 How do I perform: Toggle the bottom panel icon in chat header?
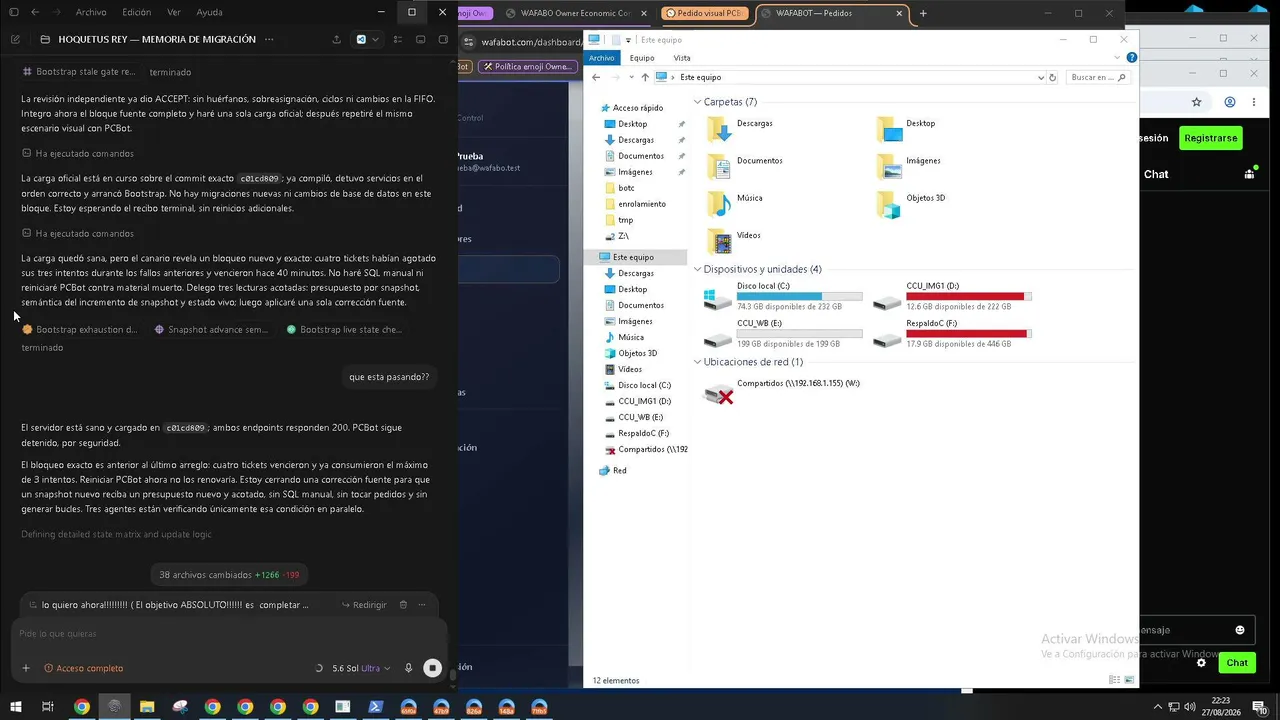[420, 39]
